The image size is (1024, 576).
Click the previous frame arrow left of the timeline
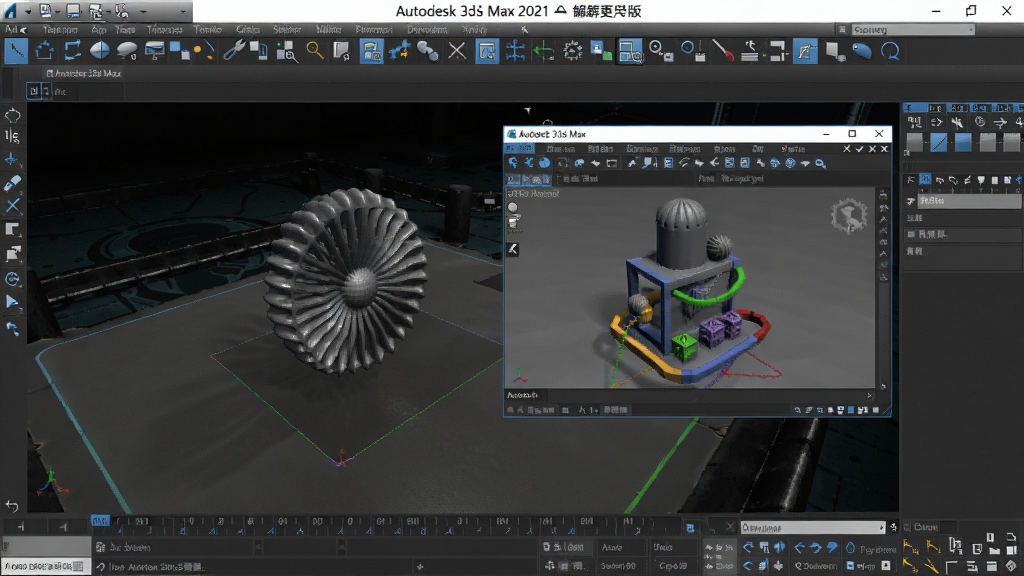pyautogui.click(x=63, y=526)
